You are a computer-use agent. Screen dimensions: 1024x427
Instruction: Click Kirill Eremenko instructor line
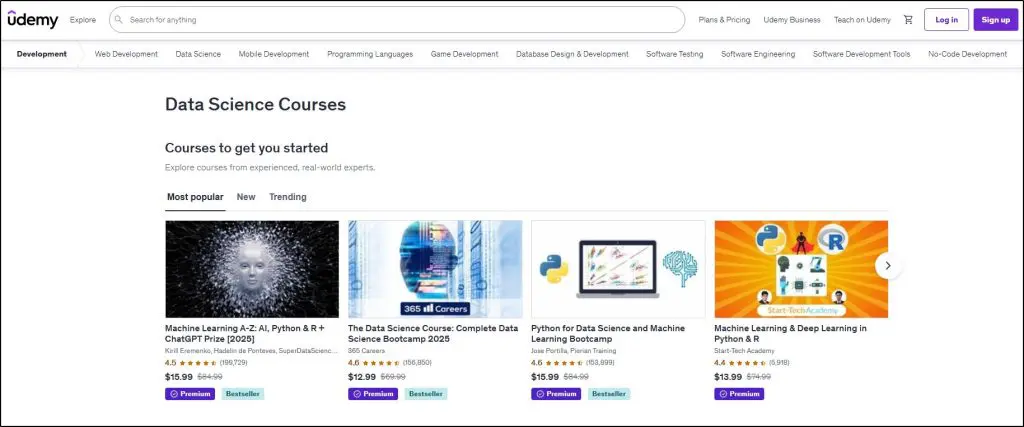pyautogui.click(x=251, y=351)
